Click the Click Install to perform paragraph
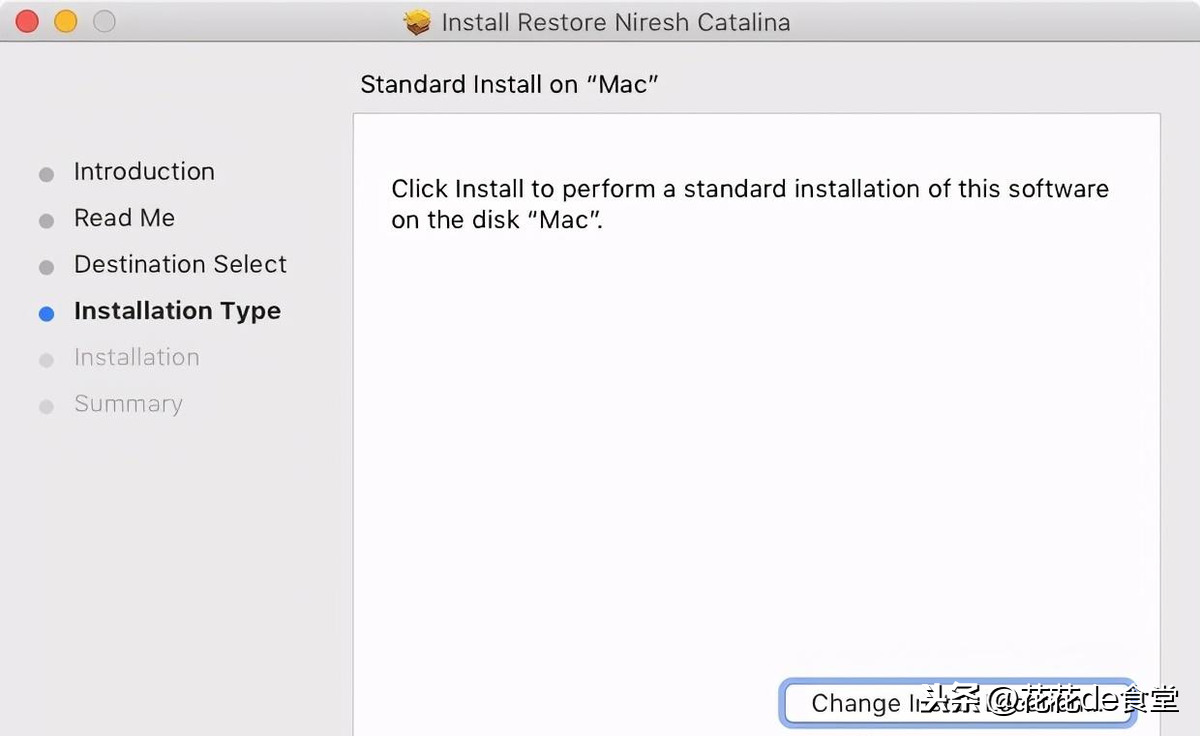1200x736 pixels. tap(749, 203)
